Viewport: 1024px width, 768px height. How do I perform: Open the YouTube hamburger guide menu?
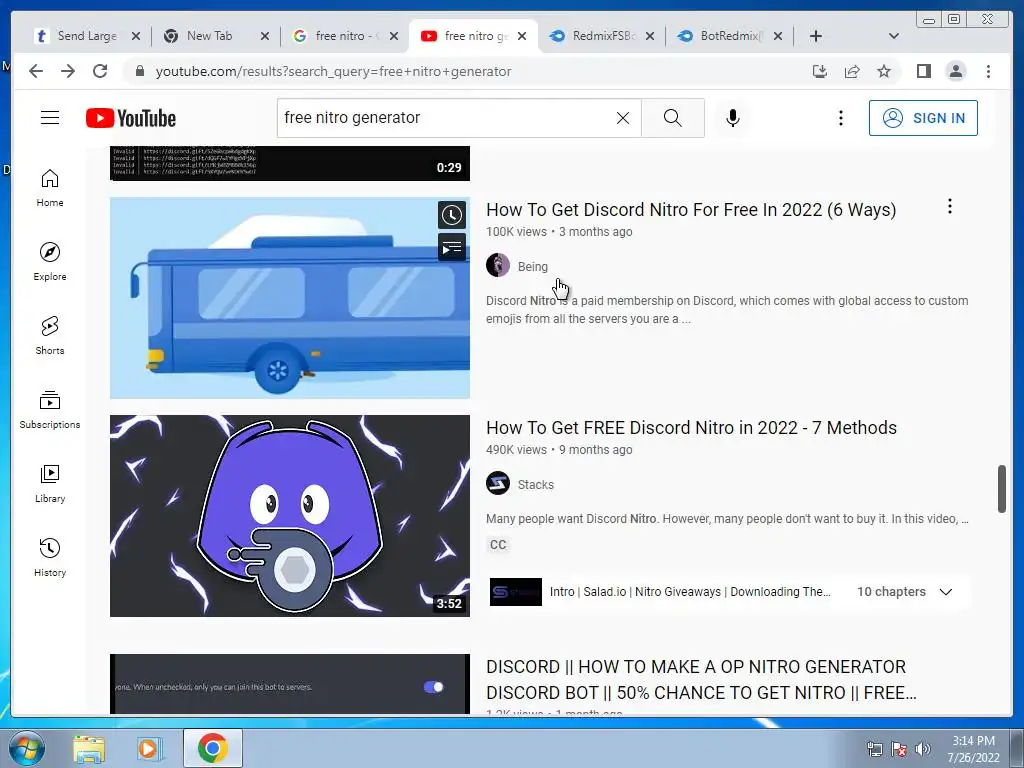50,118
